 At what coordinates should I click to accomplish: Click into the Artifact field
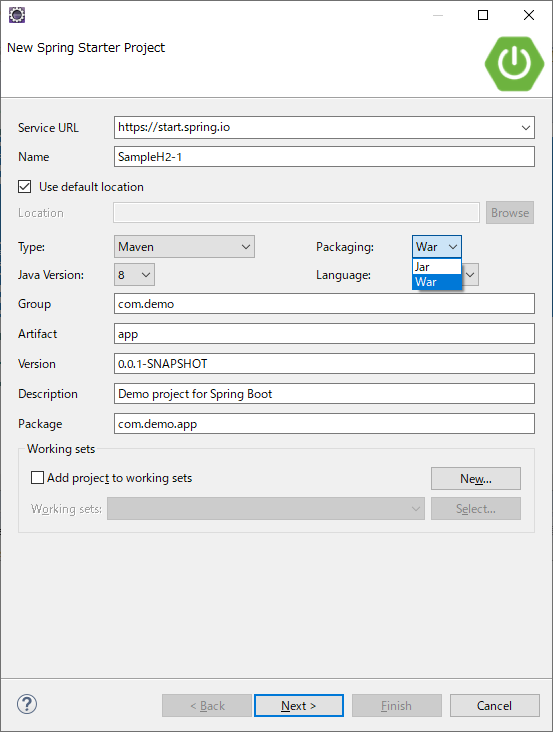[324, 334]
